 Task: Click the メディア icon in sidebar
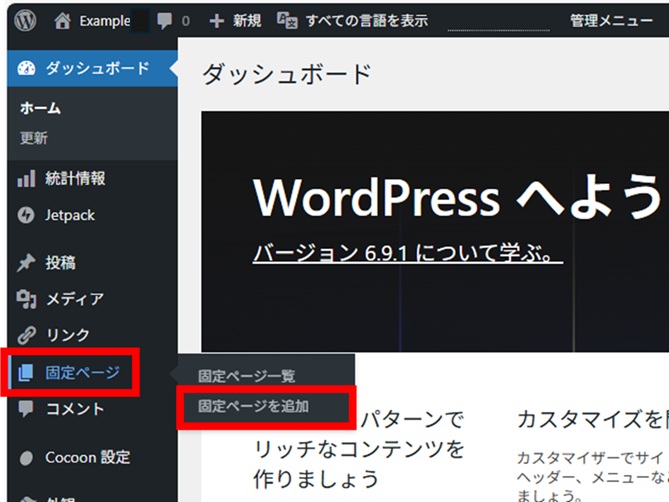(x=27, y=299)
